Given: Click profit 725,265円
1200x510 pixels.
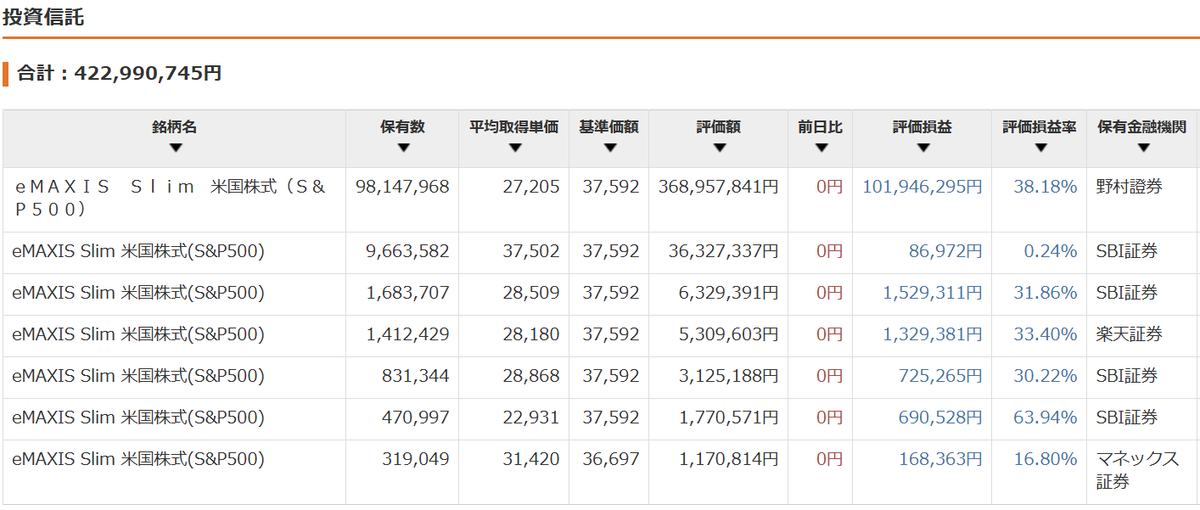Looking at the screenshot, I should [x=941, y=376].
